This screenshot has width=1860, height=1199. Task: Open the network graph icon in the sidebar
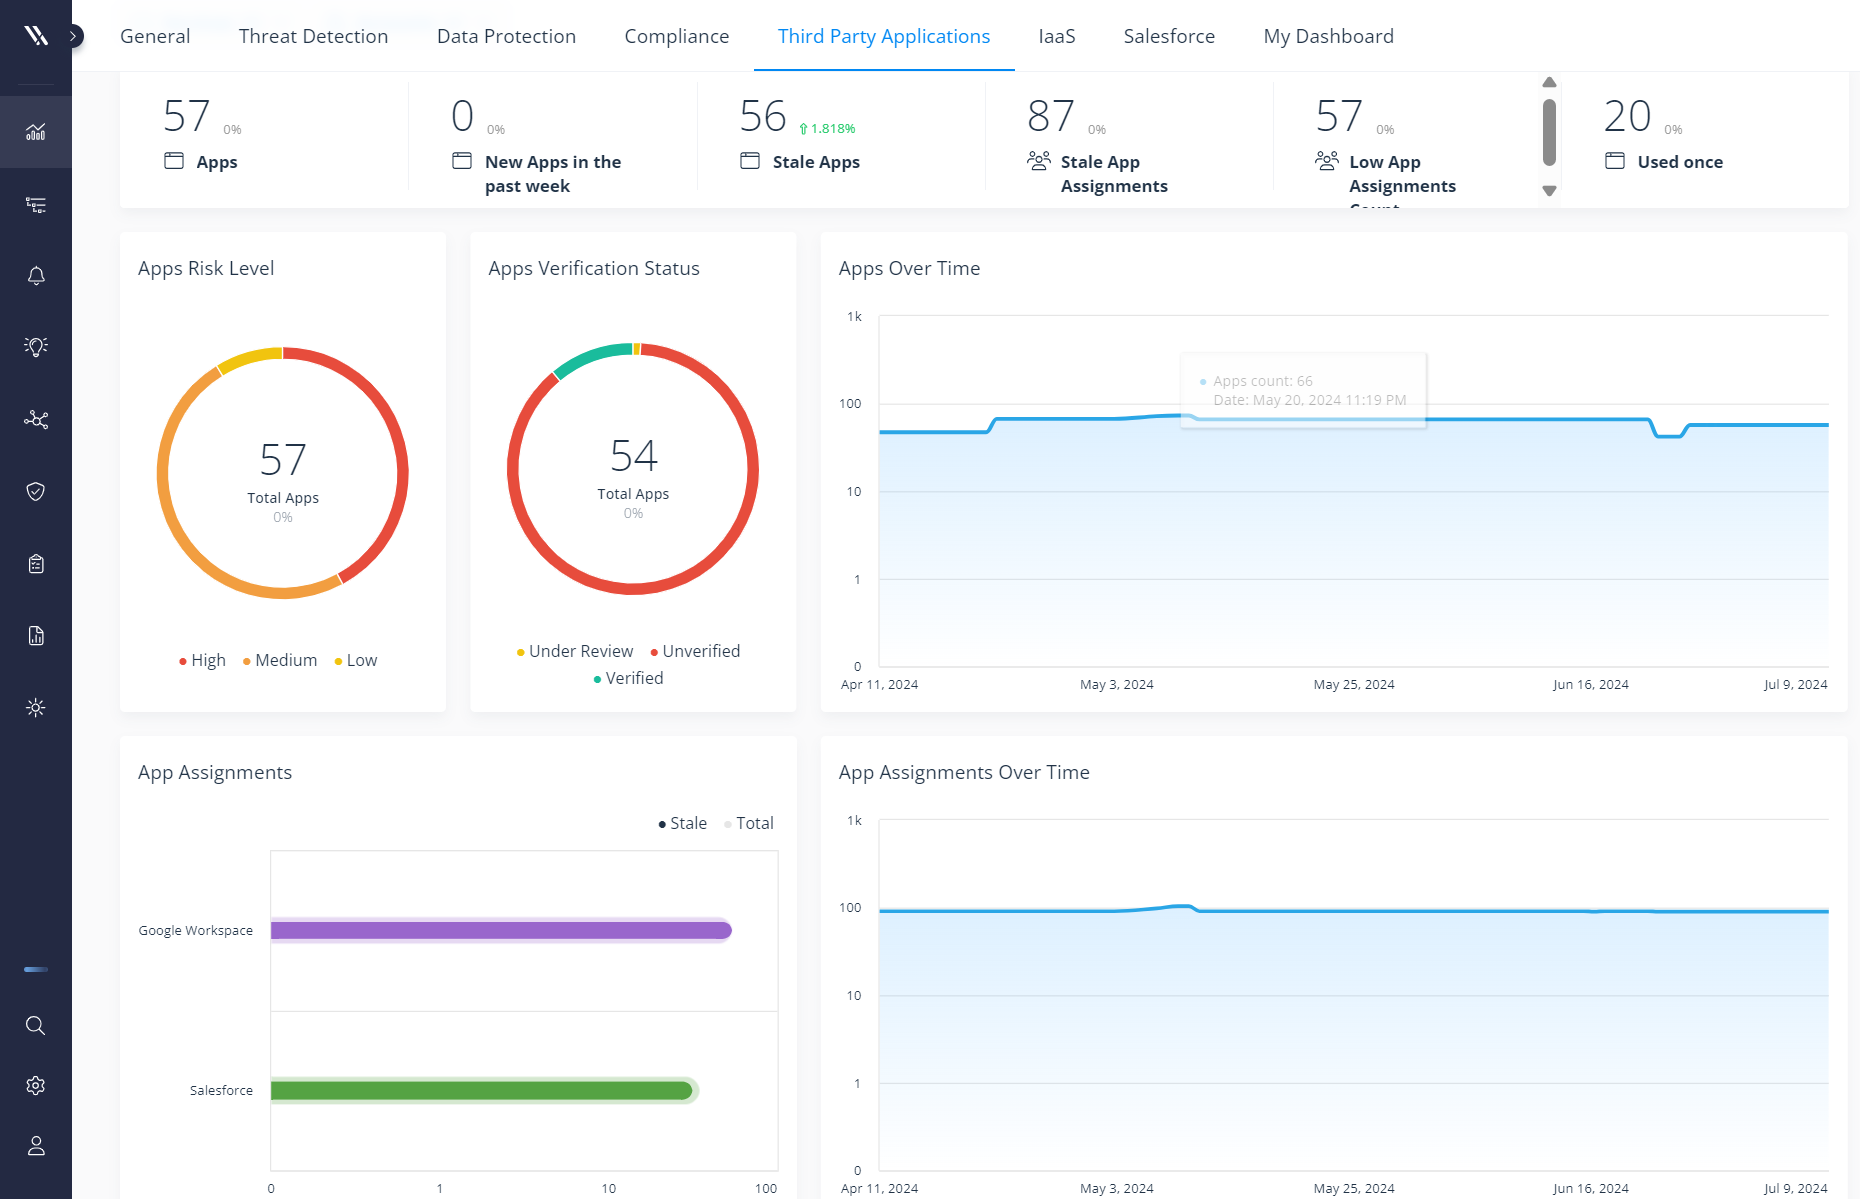coord(36,420)
